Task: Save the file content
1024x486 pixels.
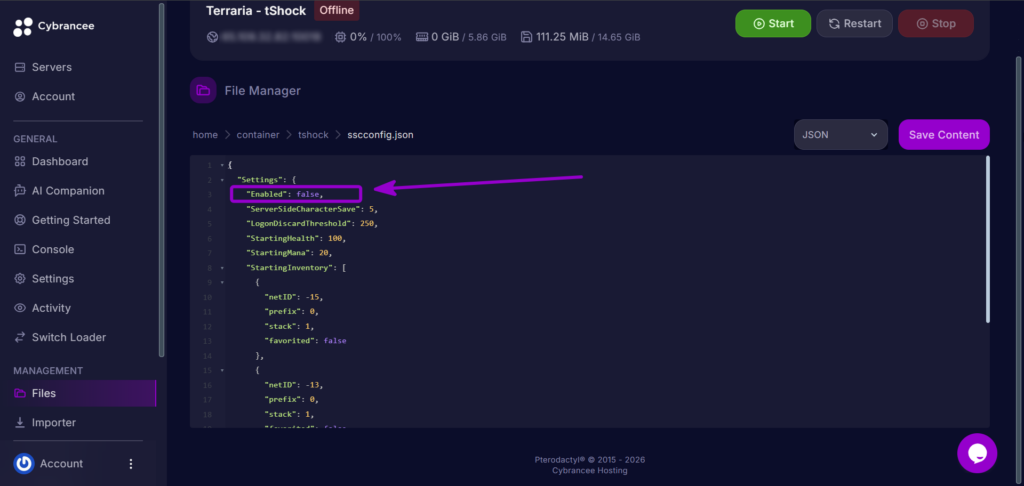Action: coord(944,135)
